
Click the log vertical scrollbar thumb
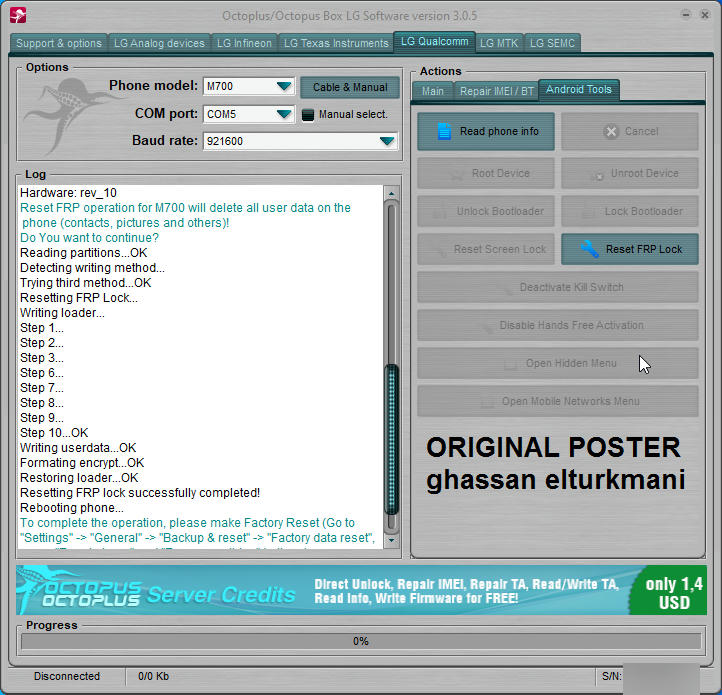pos(391,439)
